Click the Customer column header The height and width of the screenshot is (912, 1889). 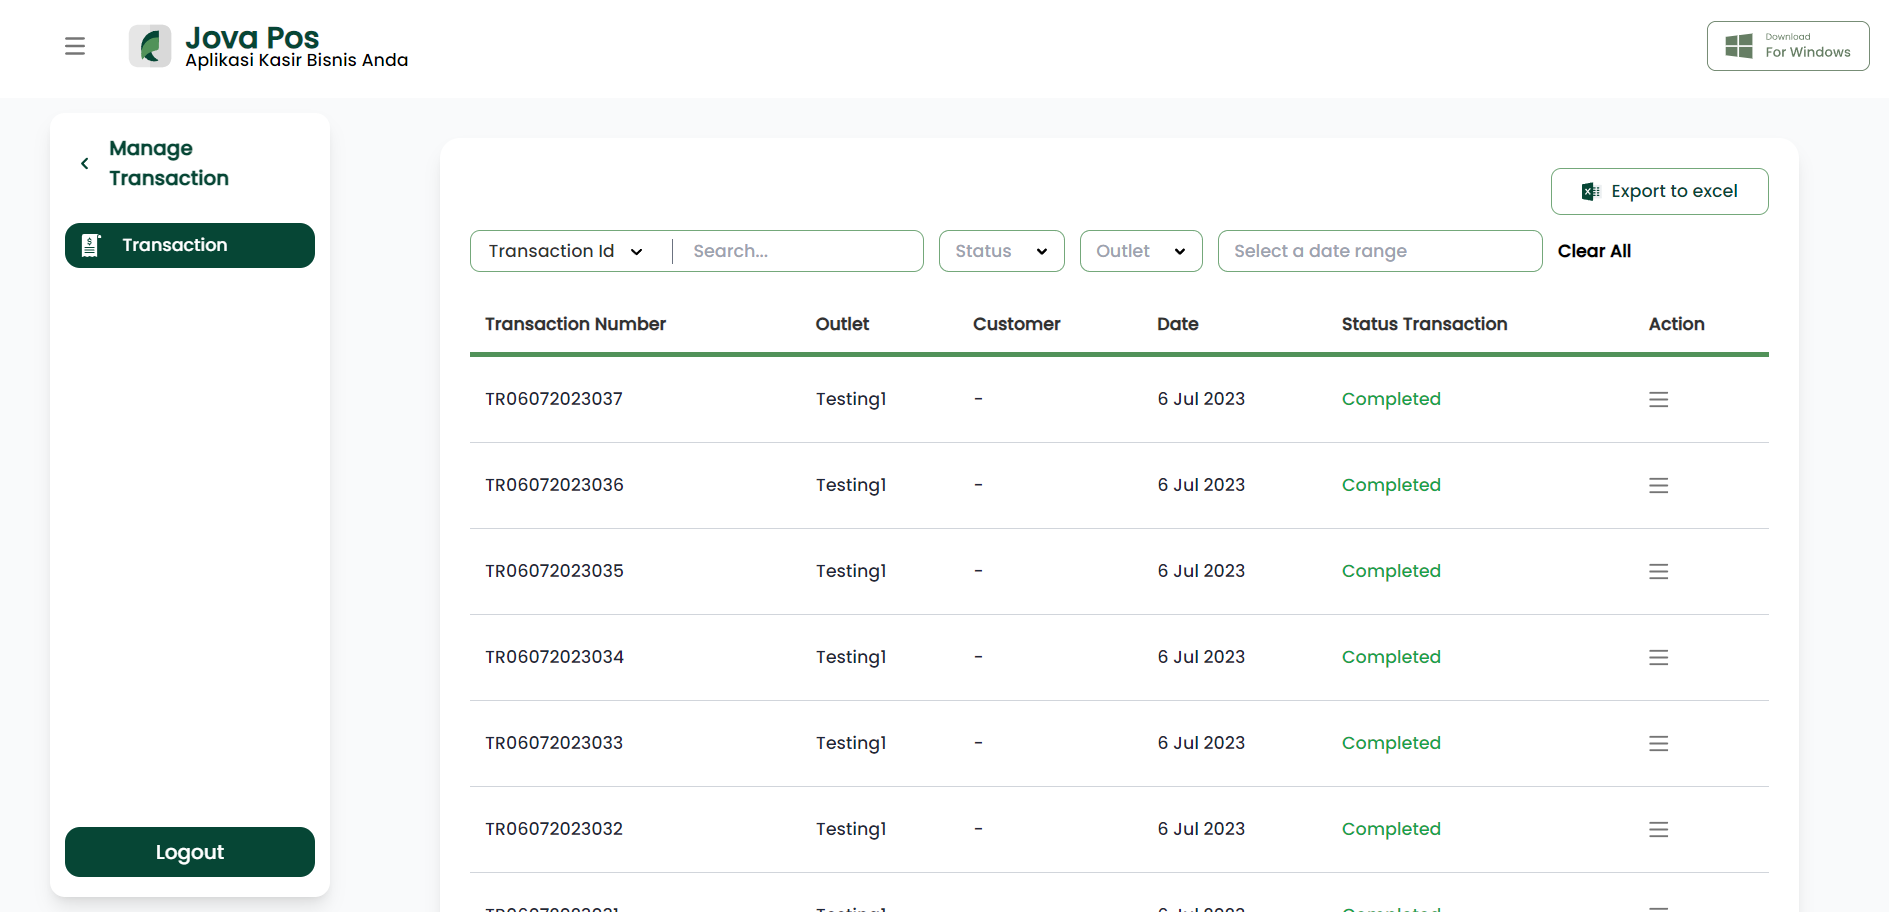click(1016, 324)
